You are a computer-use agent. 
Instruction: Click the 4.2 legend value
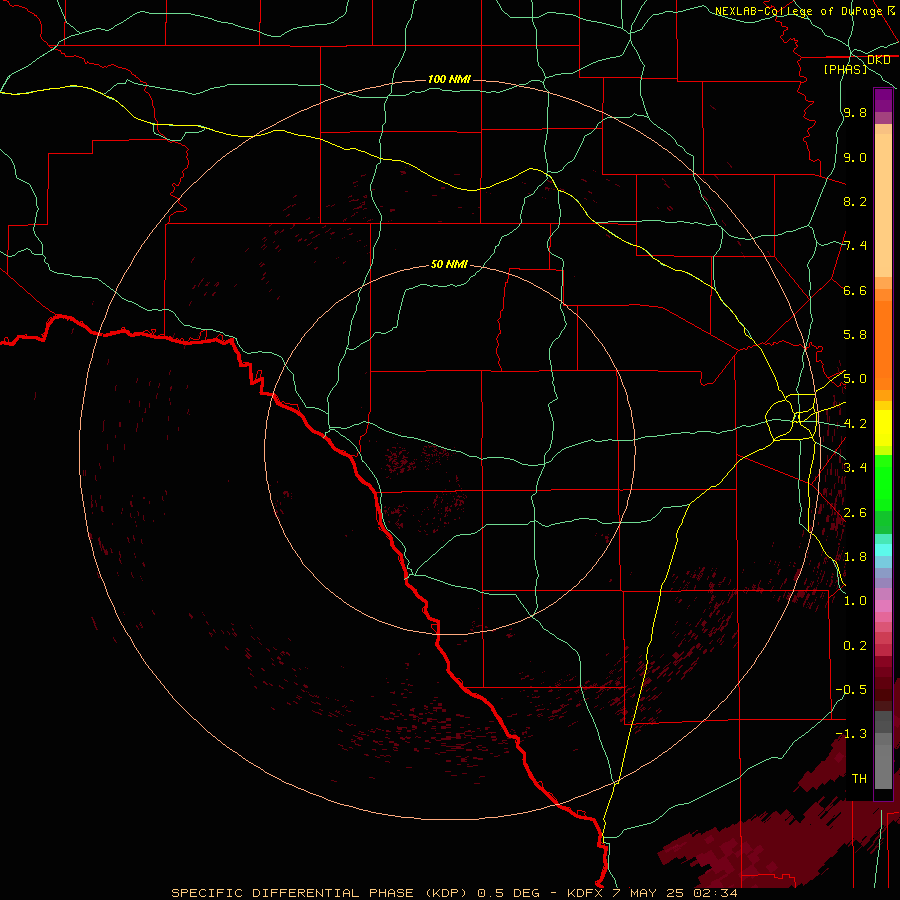[x=855, y=424]
